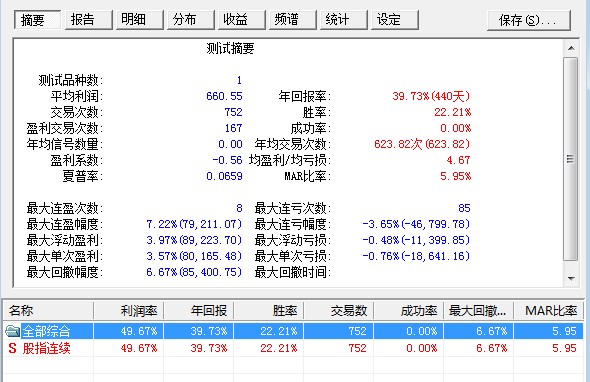Switch to the 摘要 tab
Image resolution: width=590 pixels, height=382 pixels.
(37, 20)
